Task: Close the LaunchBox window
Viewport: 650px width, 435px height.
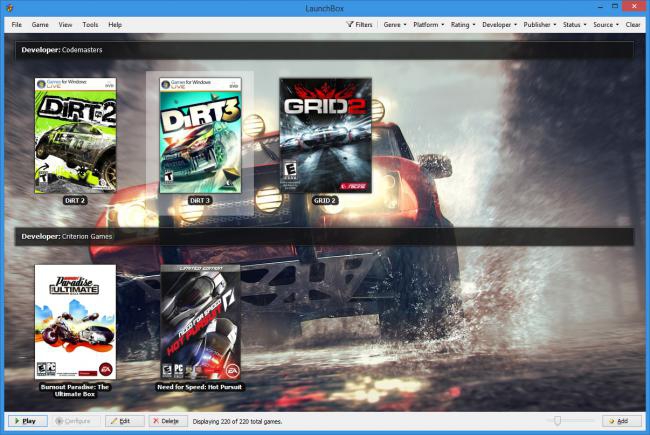Action: pos(635,6)
